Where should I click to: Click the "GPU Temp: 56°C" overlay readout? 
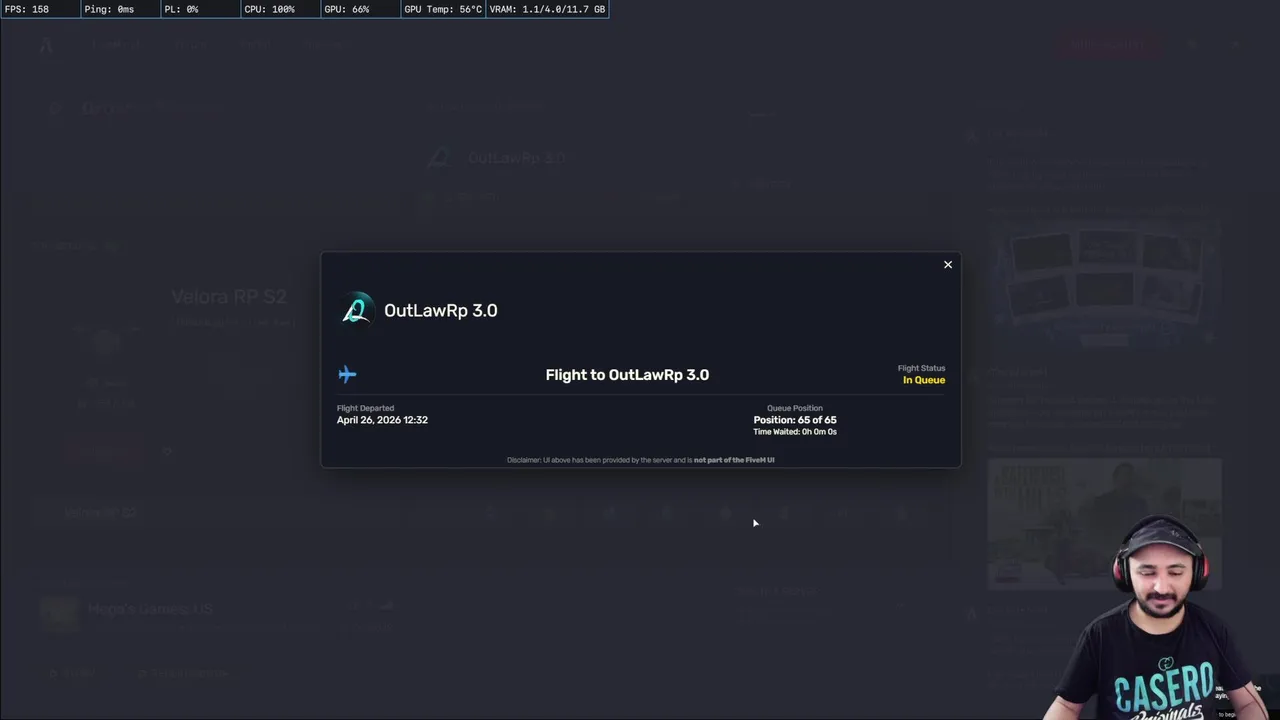[x=443, y=9]
